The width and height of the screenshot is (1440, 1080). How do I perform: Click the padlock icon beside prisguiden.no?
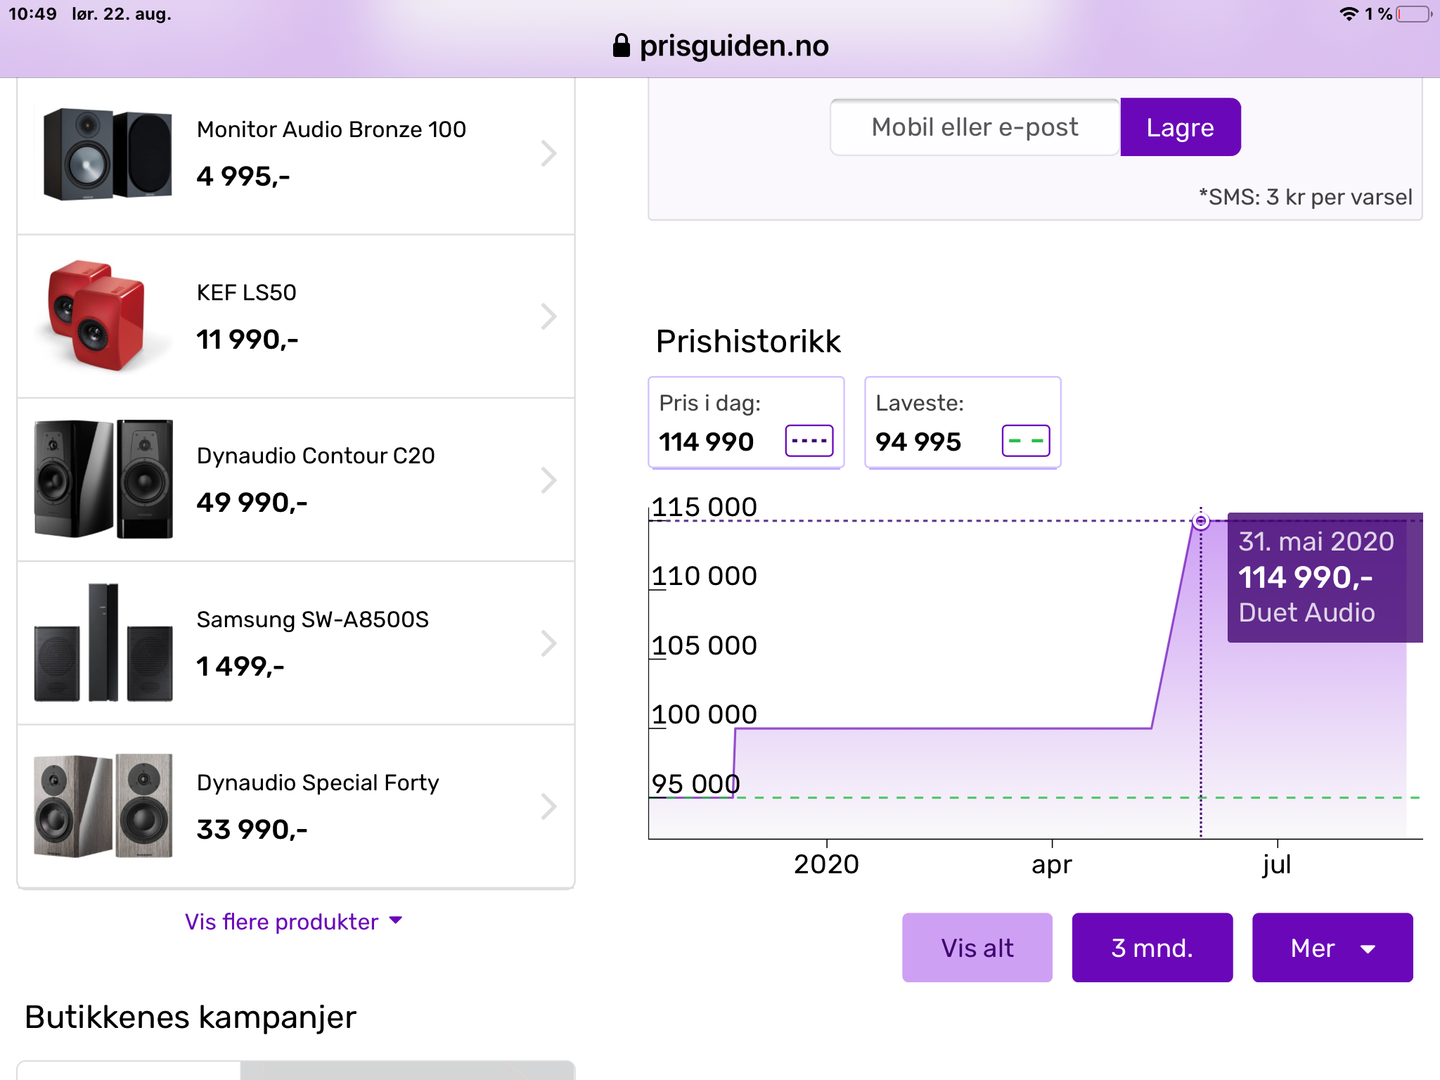pos(621,46)
